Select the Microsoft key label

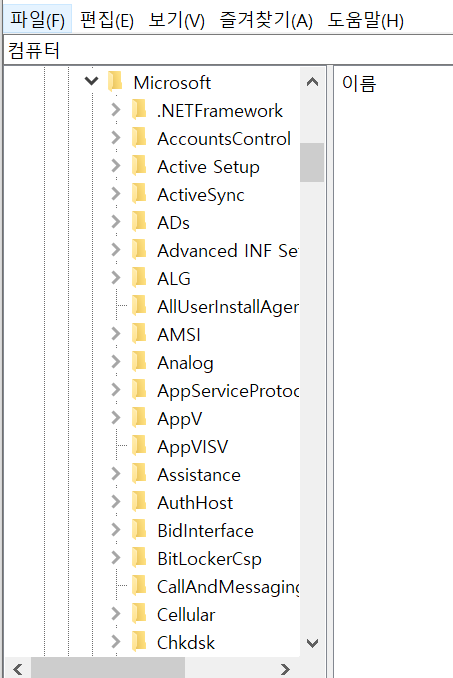pyautogui.click(x=172, y=83)
